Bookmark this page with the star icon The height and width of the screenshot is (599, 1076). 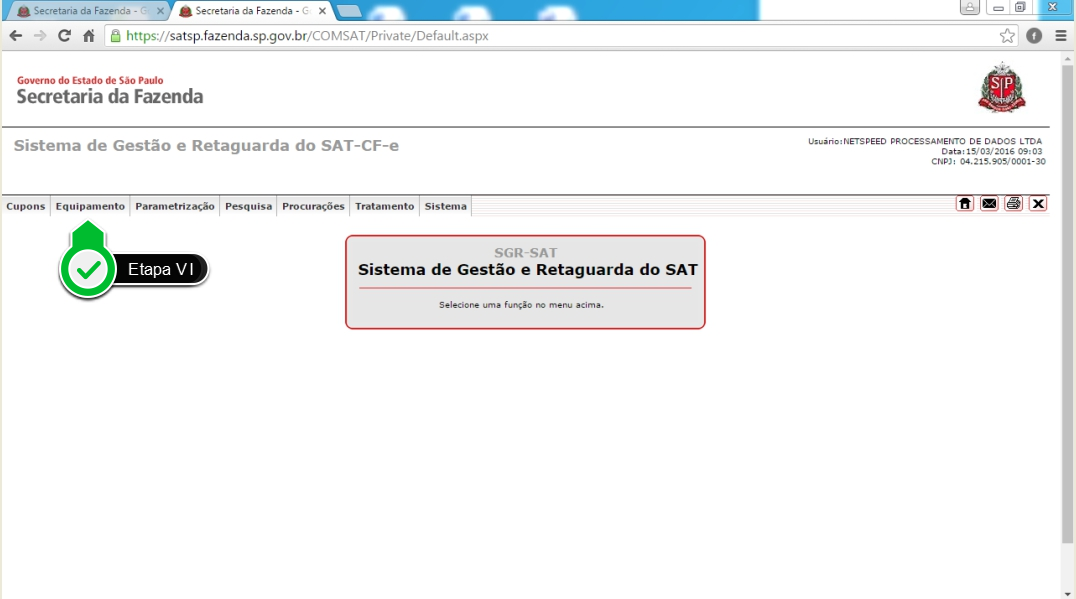coord(1007,36)
